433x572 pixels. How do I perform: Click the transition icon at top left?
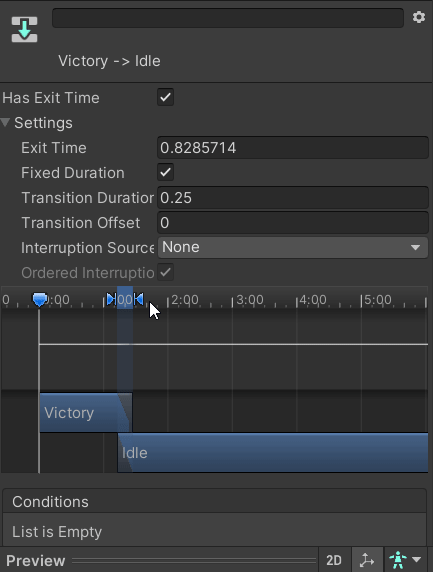(24, 29)
